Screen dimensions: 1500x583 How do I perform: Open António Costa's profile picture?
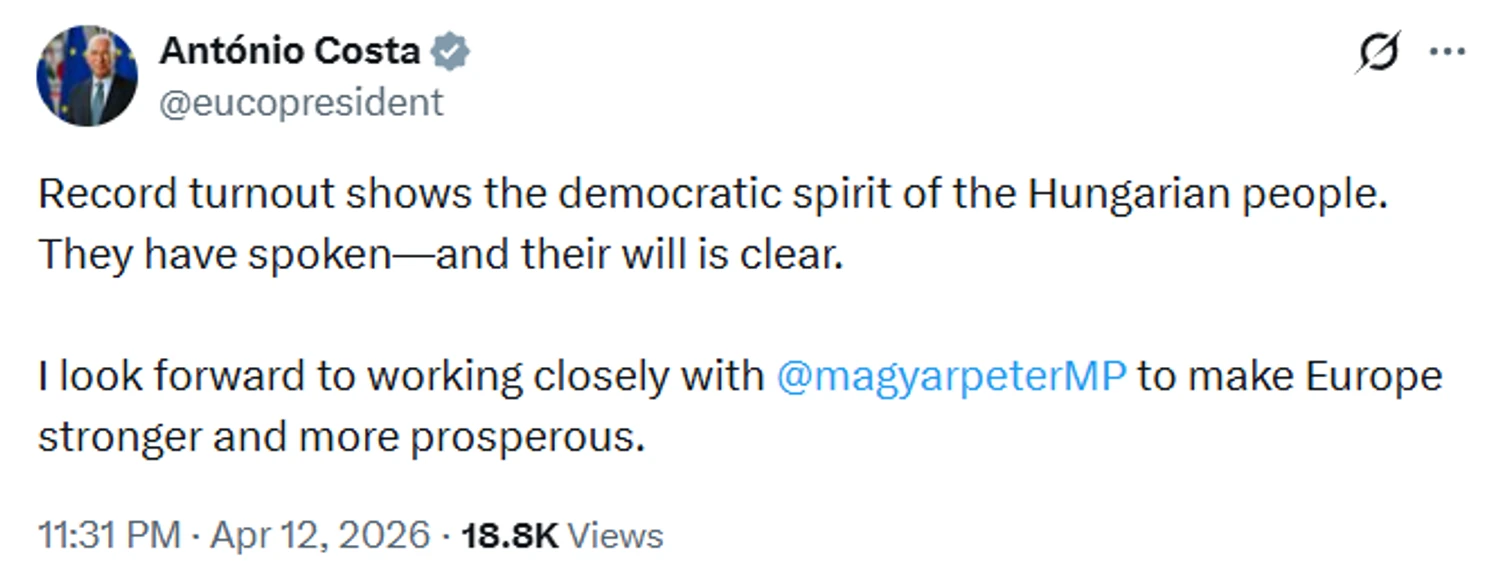coord(87,76)
